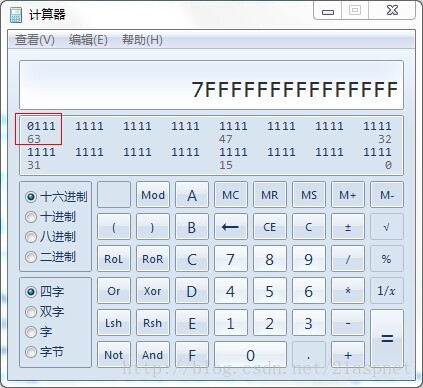Click the number 3 key
Screen dimensions: 423x388
309,323
